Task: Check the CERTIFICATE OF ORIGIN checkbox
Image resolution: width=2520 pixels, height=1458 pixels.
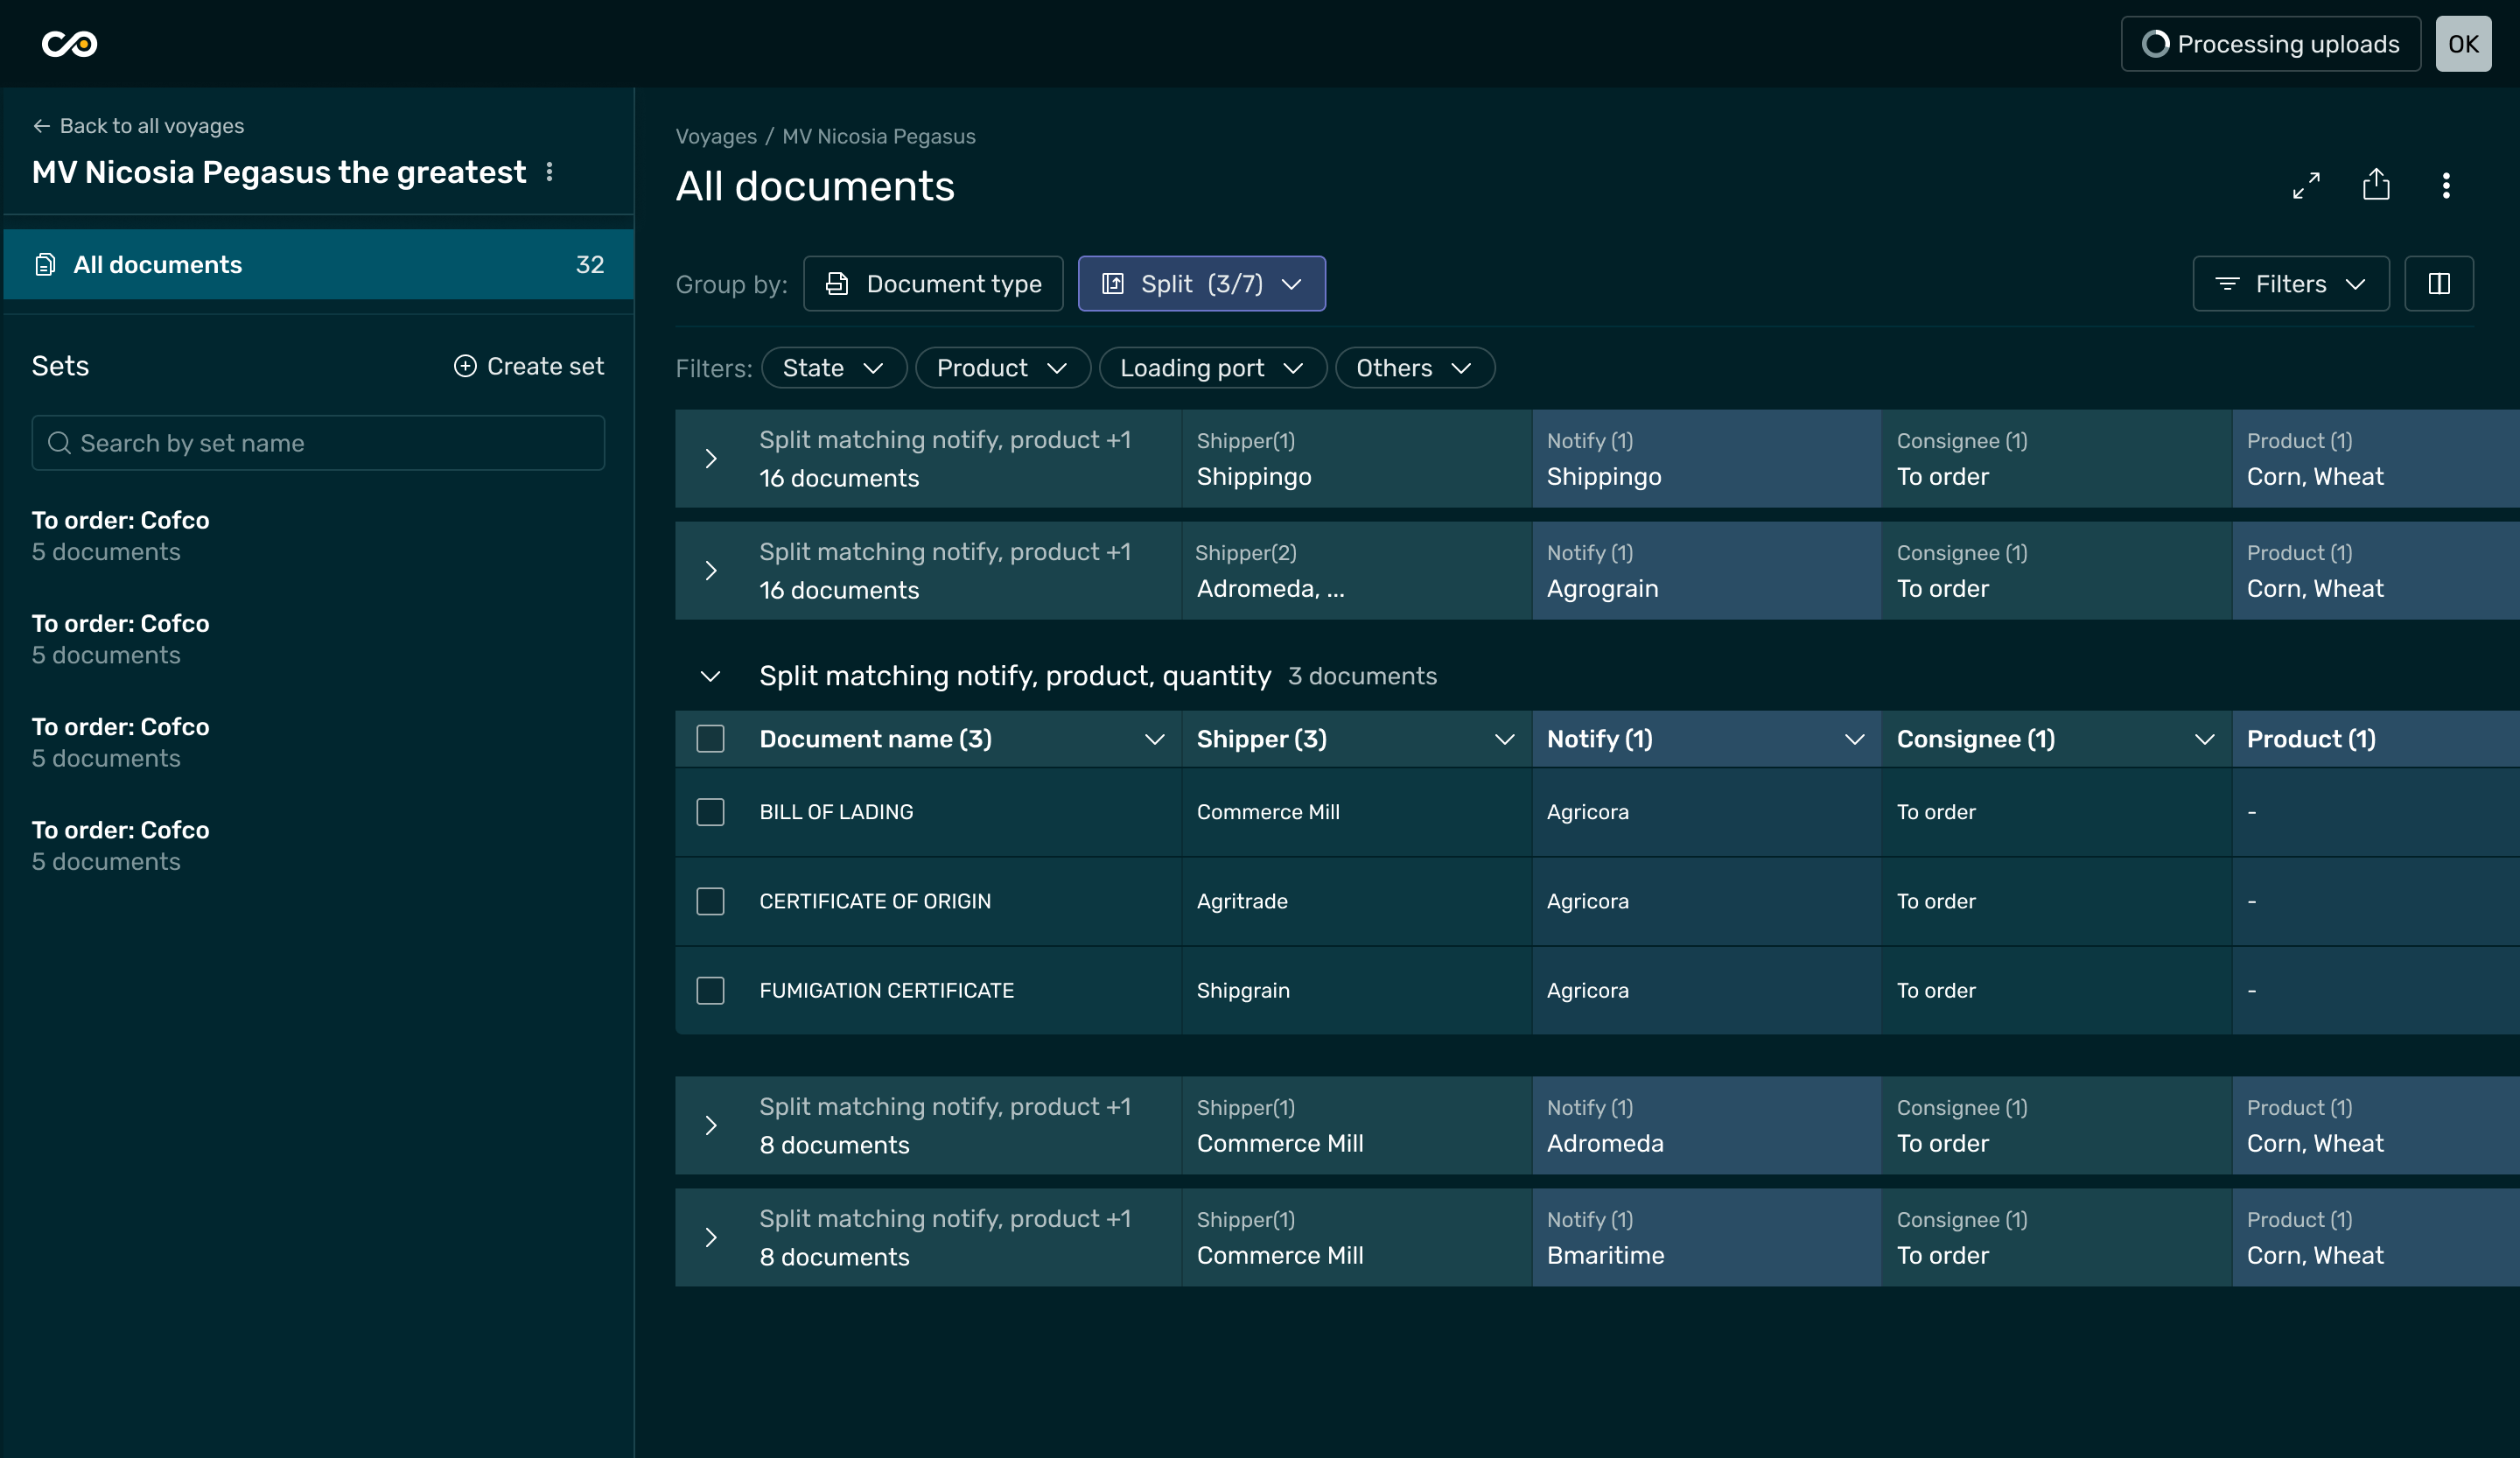Action: pyautogui.click(x=710, y=901)
